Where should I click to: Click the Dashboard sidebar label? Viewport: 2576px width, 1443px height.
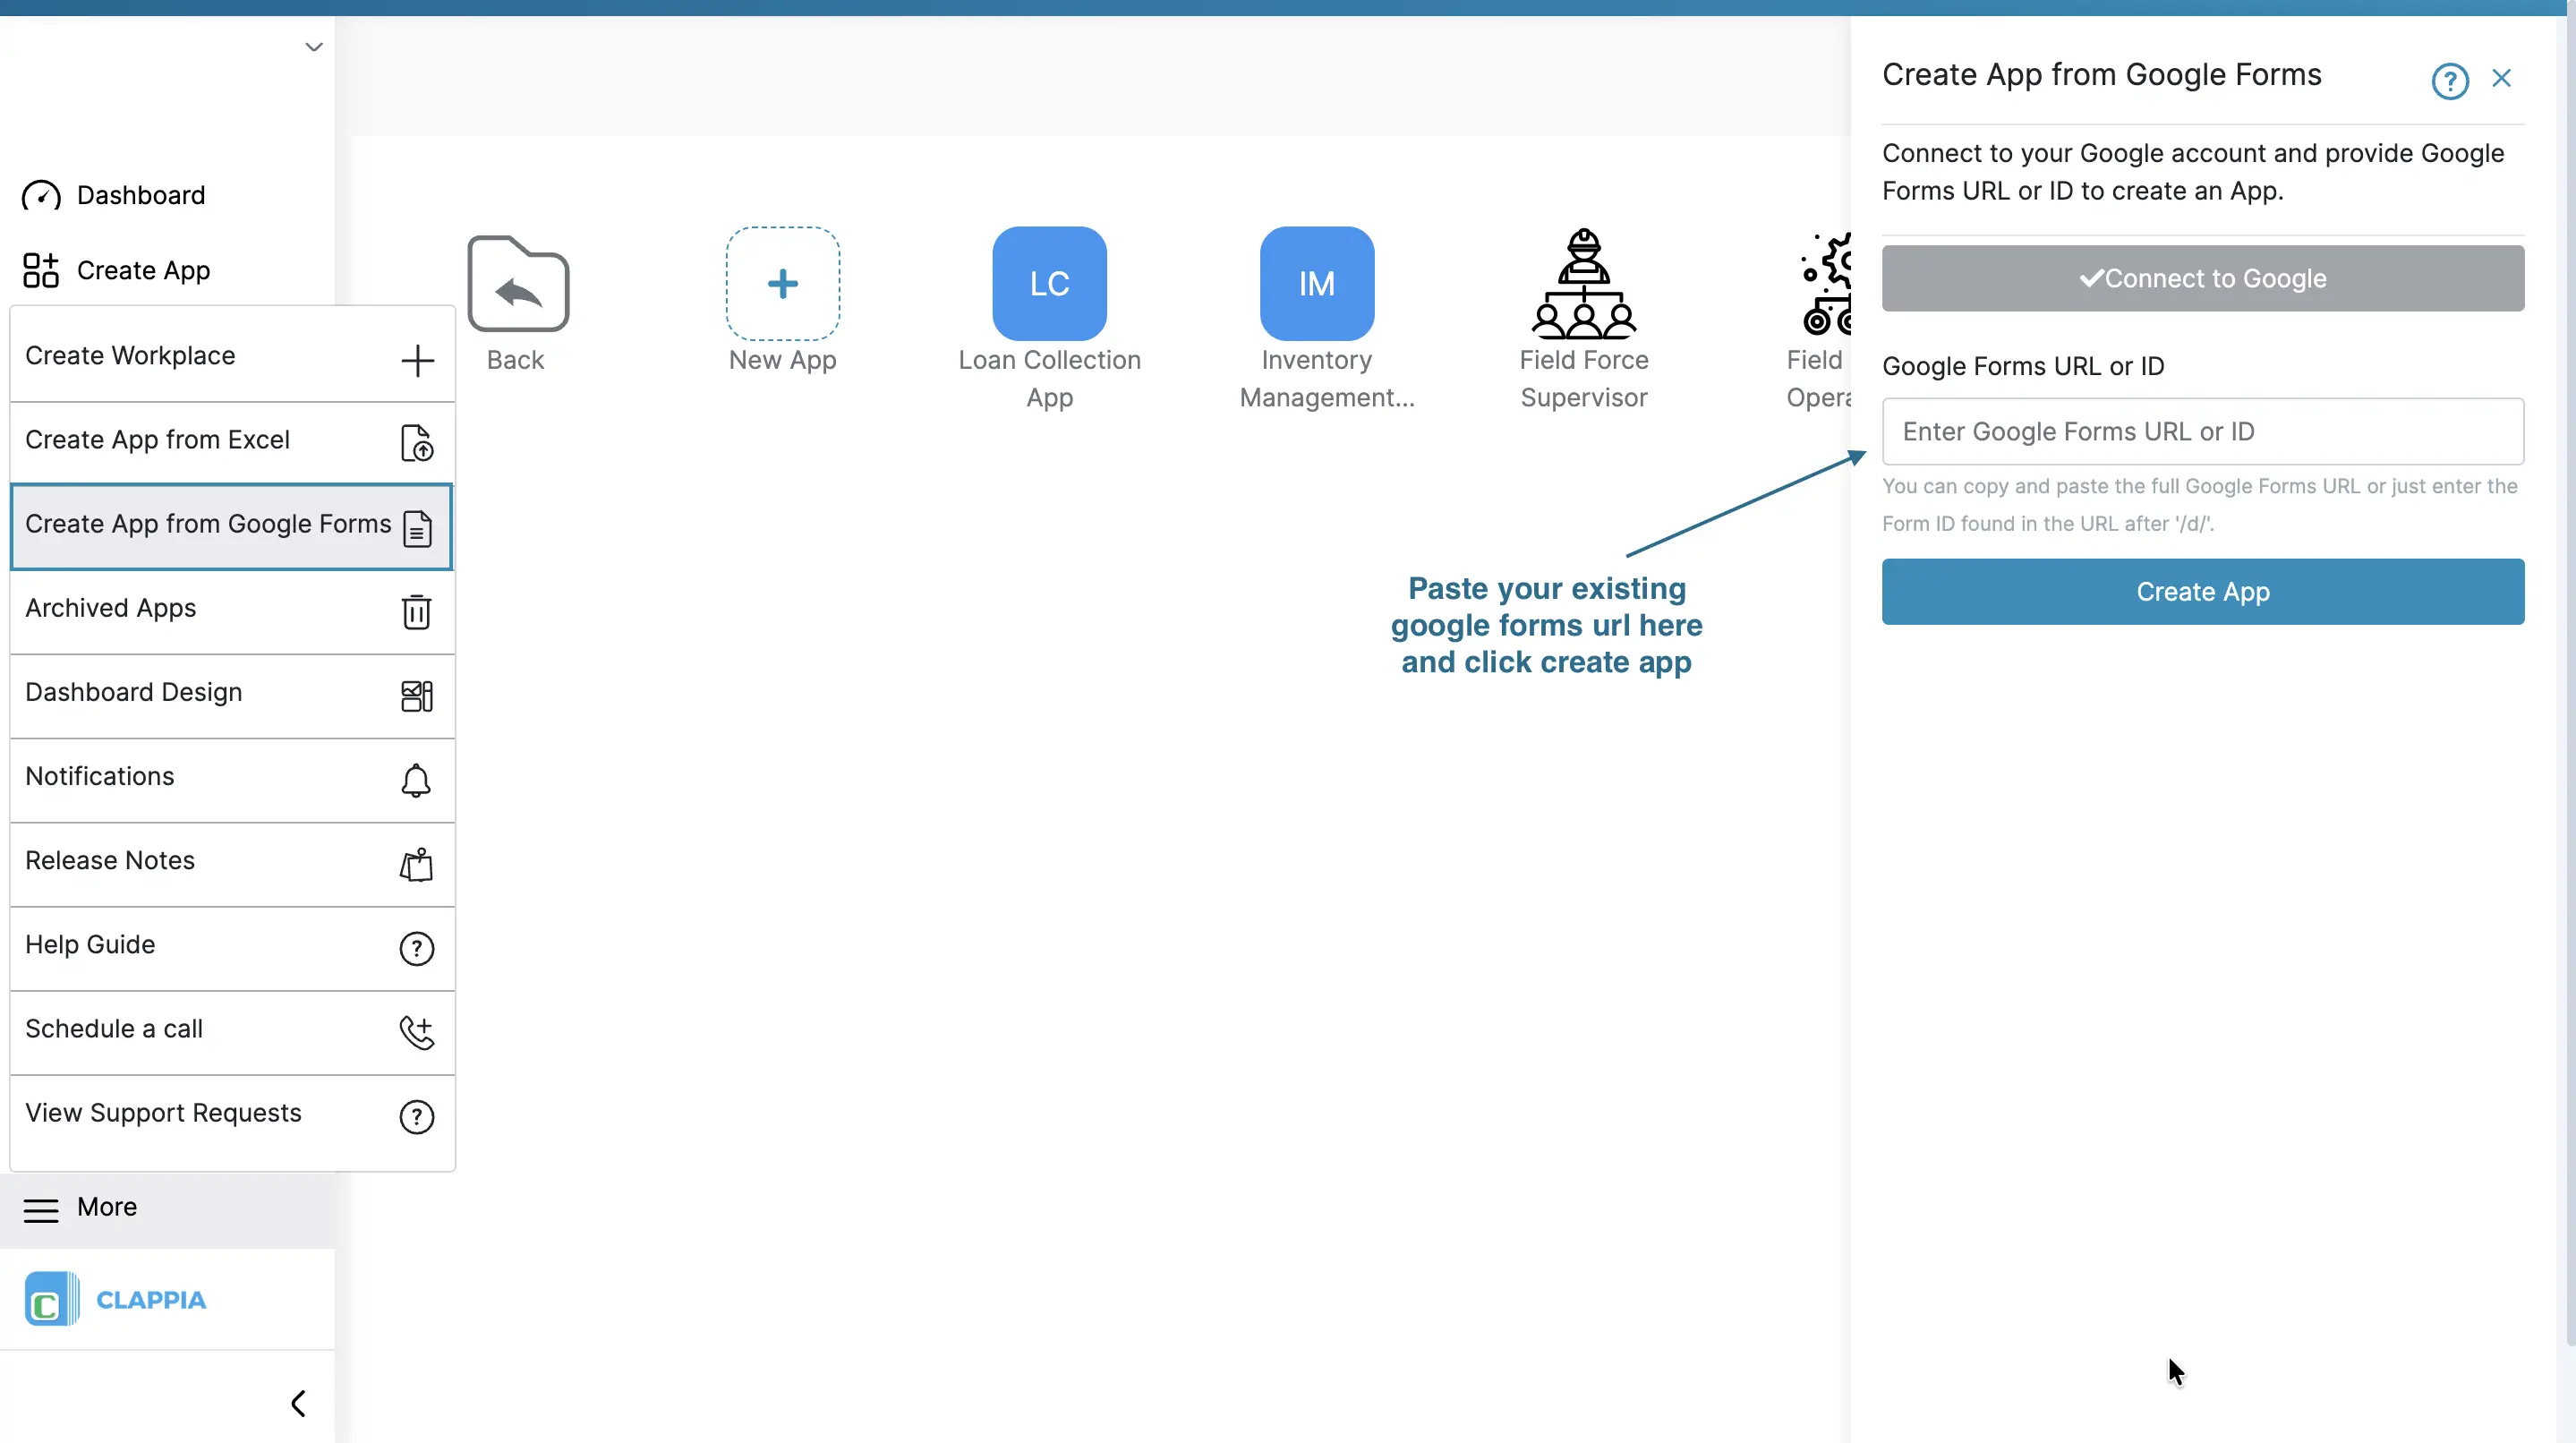pyautogui.click(x=141, y=195)
